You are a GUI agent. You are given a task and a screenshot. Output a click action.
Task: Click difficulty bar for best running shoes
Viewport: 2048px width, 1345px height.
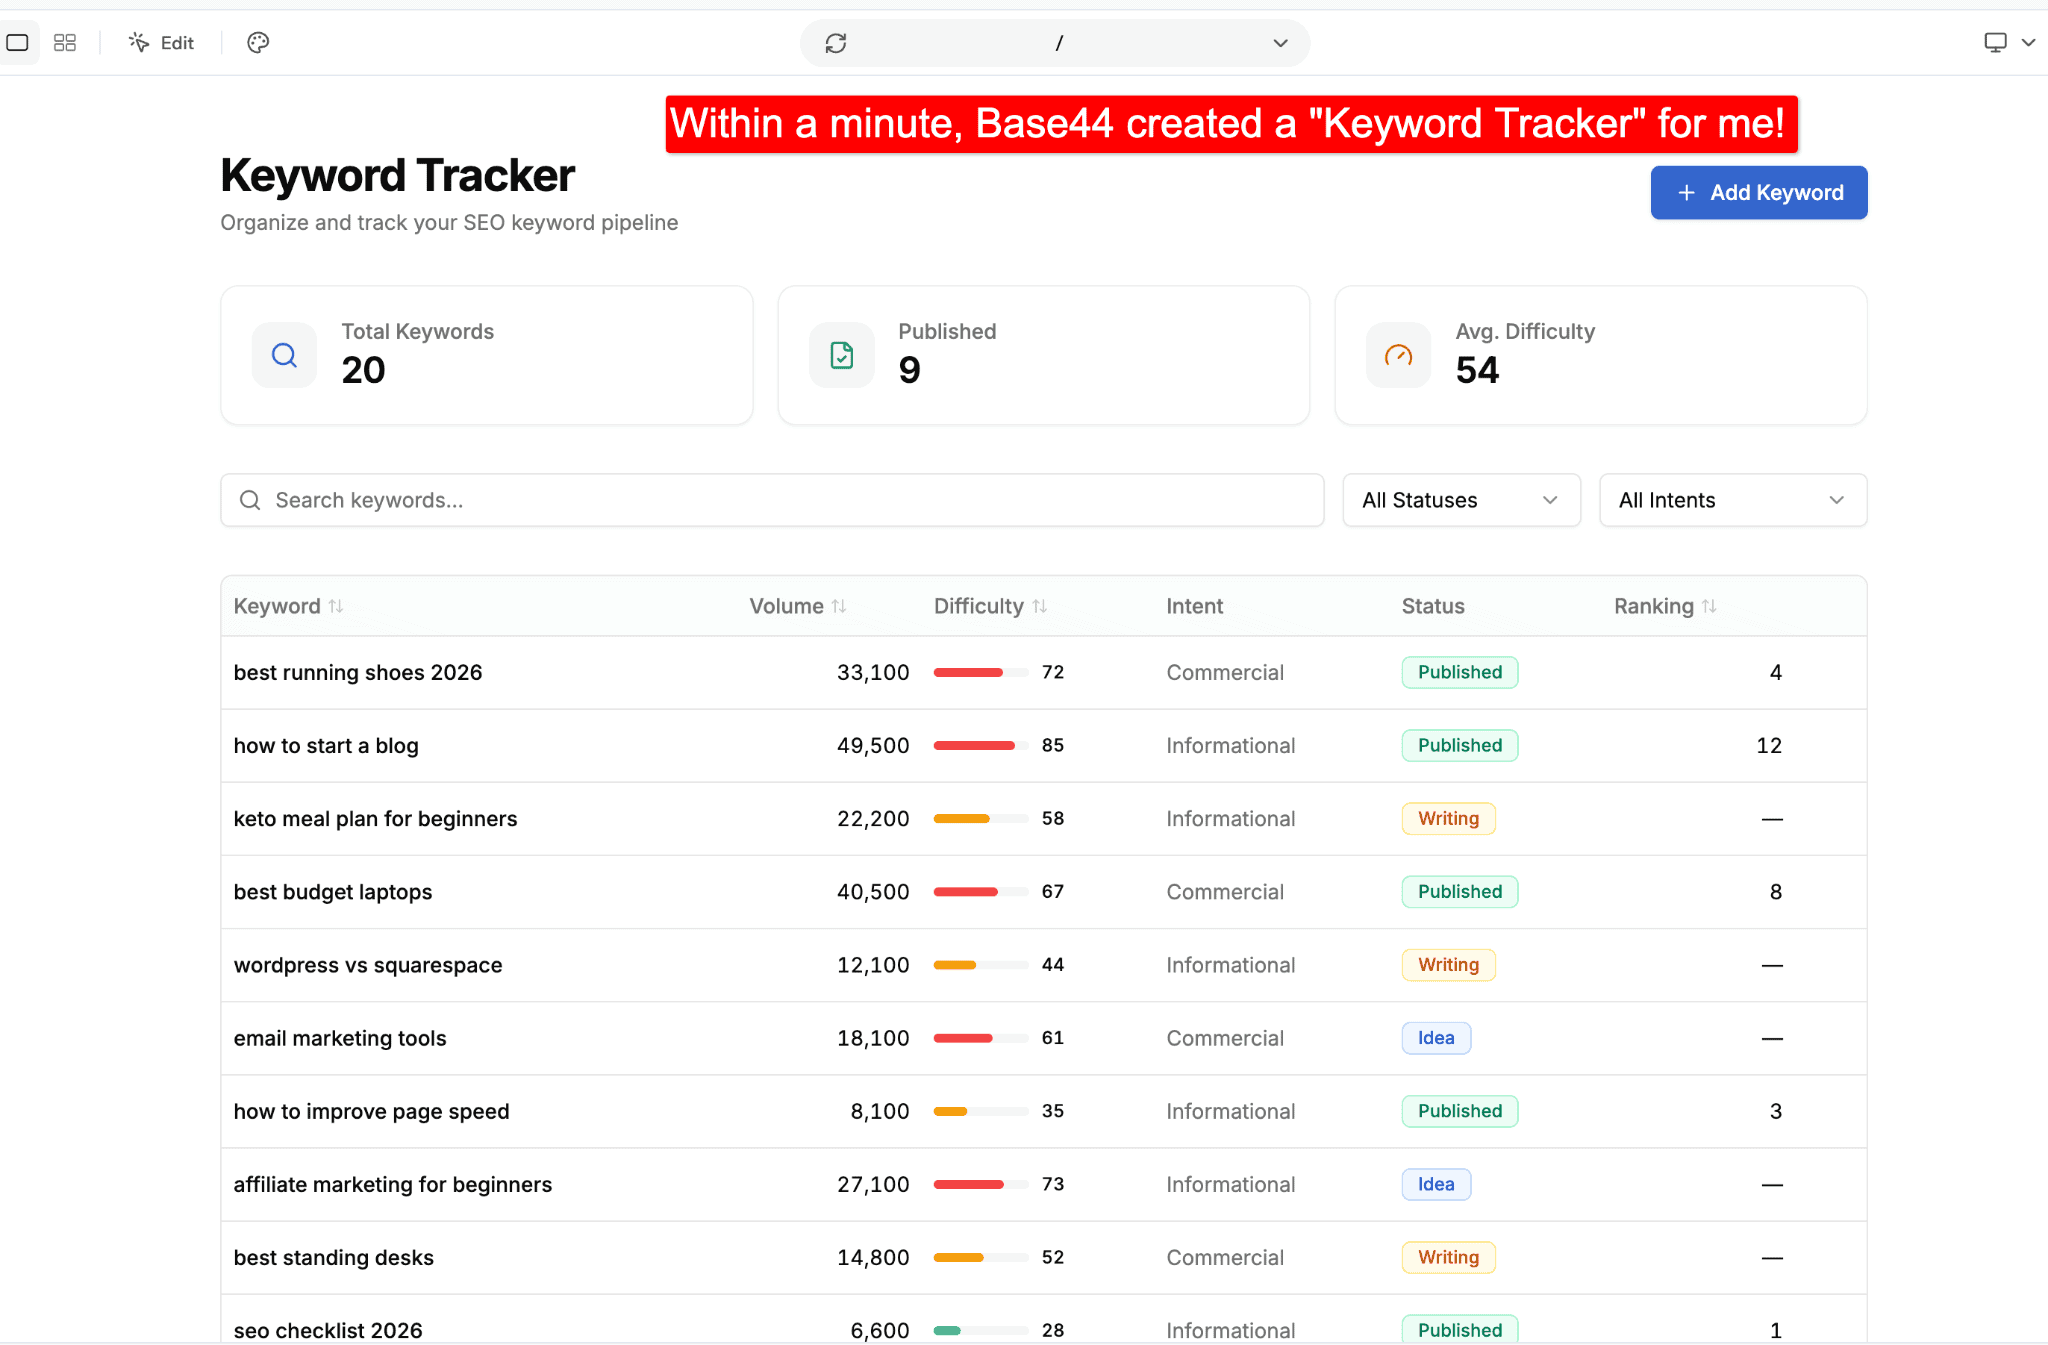coord(980,673)
